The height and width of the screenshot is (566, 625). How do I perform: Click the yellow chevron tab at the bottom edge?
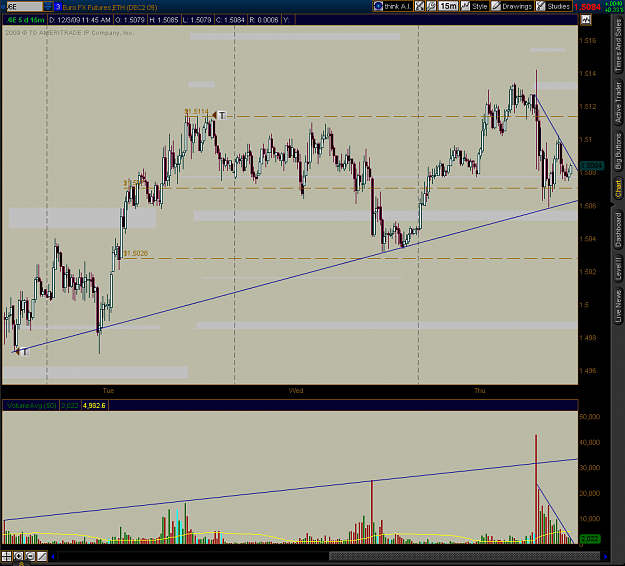click(22, 564)
